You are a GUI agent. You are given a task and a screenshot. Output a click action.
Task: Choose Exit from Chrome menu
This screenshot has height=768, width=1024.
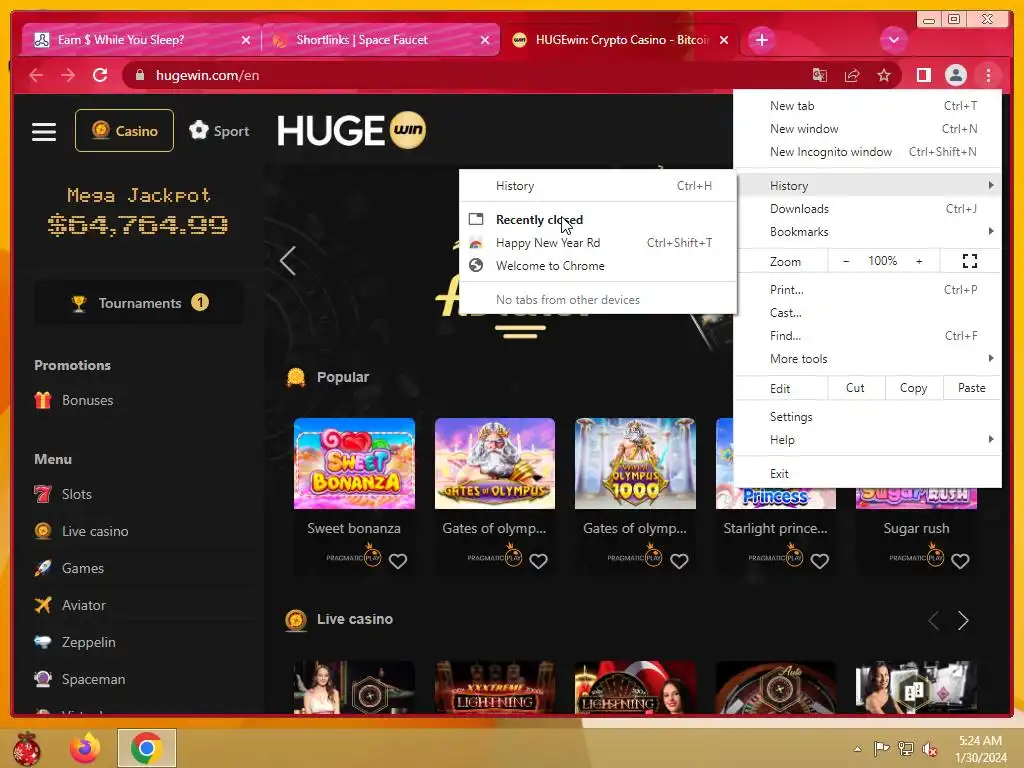[x=867, y=473]
